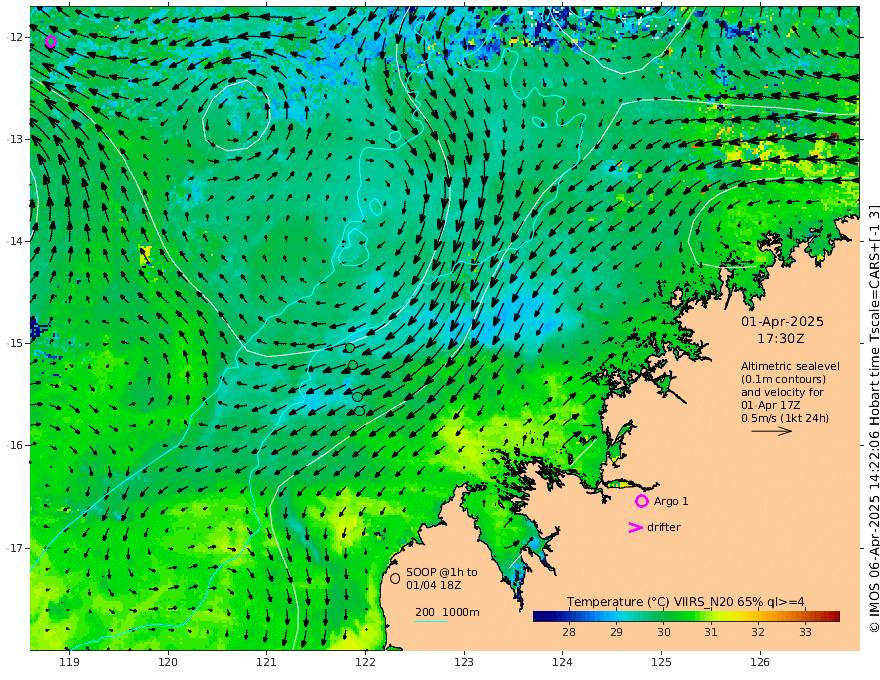This screenshot has height=680, width=880.
Task: Click the '17:30Z' time label
Action: [781, 339]
